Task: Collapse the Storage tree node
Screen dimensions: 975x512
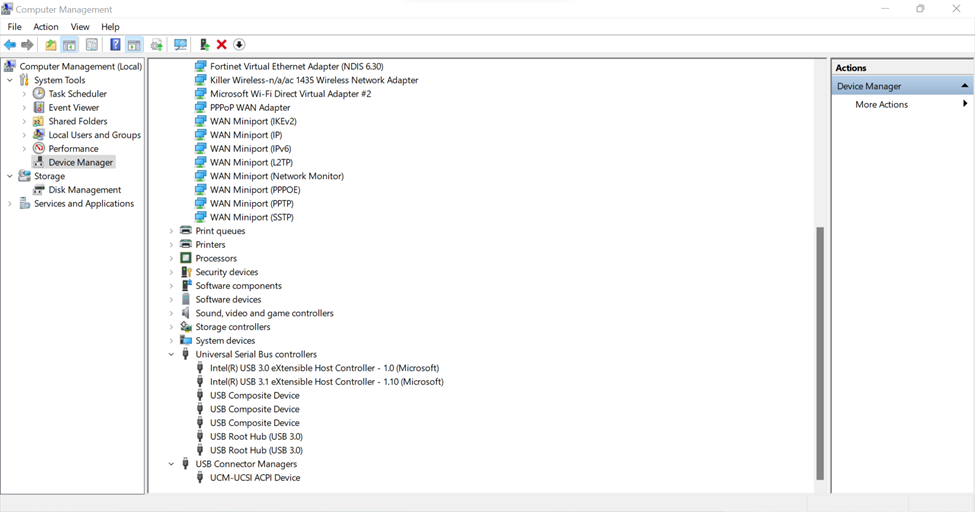Action: click(x=10, y=176)
